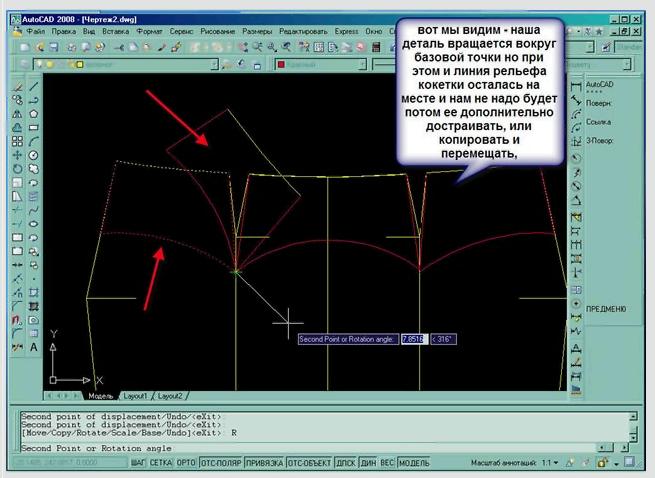
Task: Click the Erase tool icon
Action: point(18,87)
